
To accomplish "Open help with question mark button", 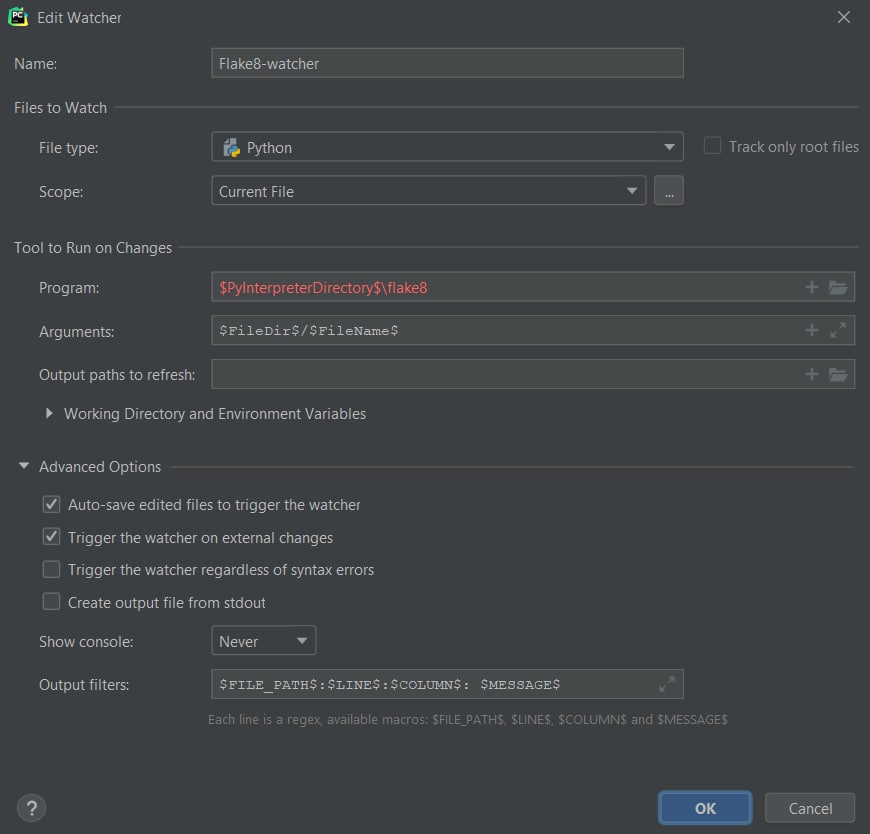I will 32,808.
